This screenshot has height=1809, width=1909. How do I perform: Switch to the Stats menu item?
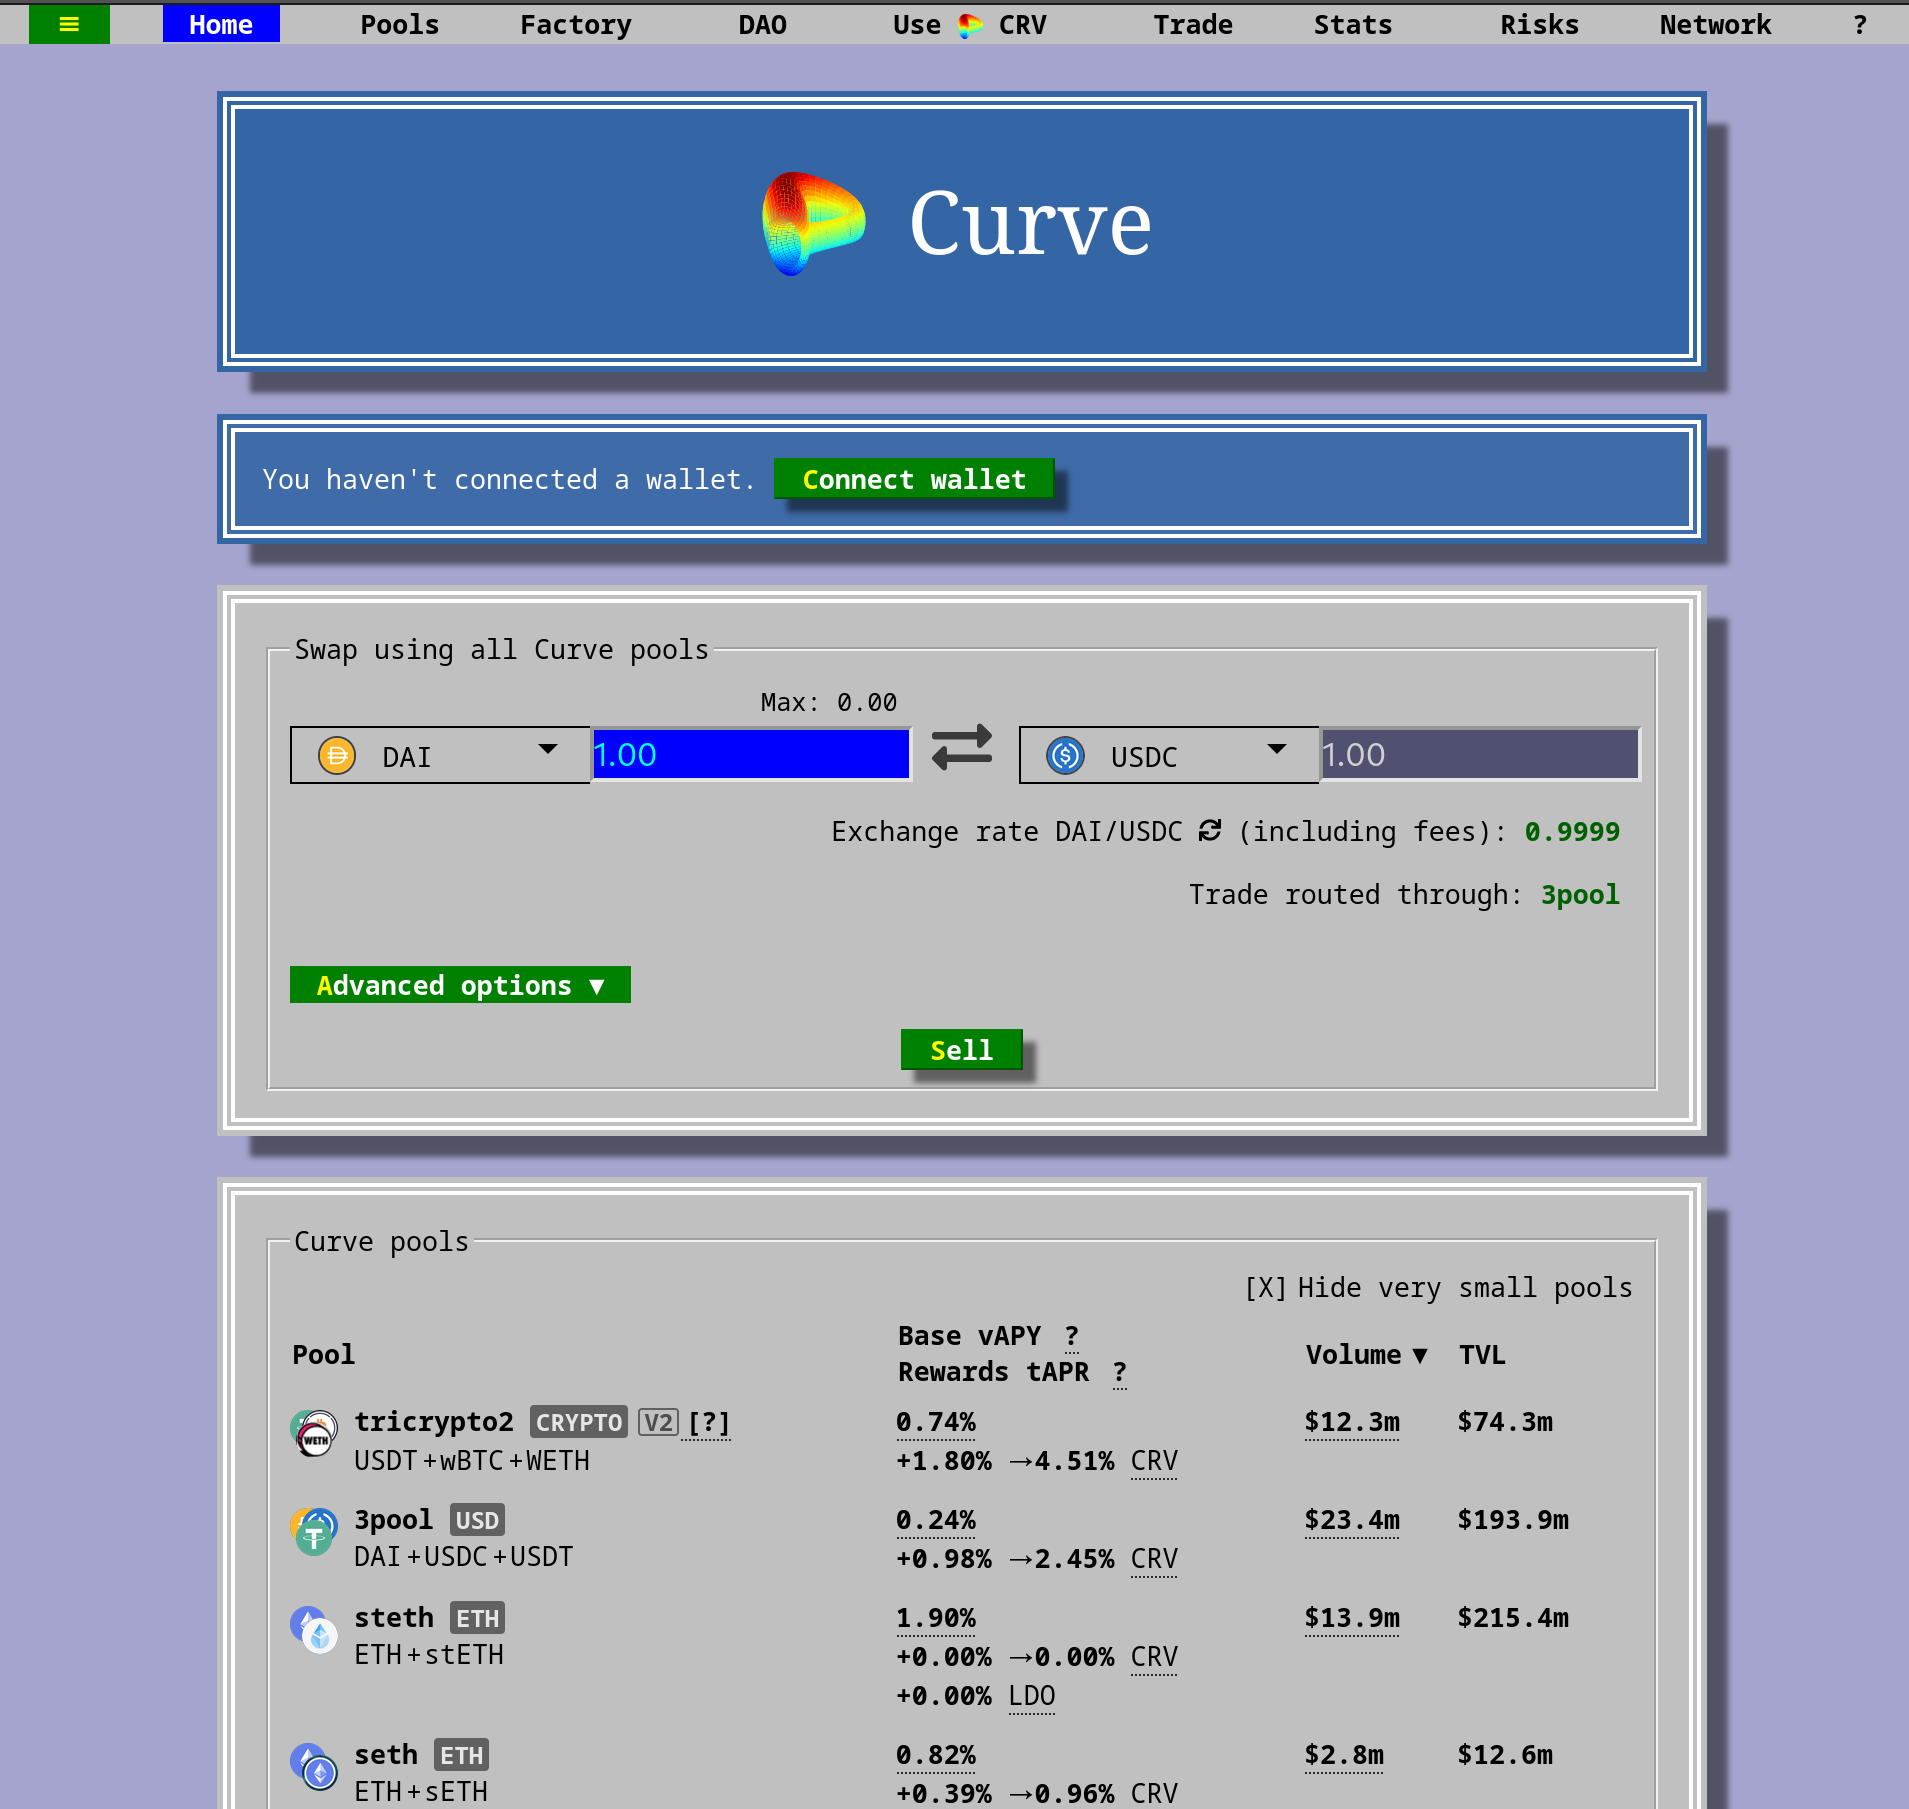tap(1353, 24)
